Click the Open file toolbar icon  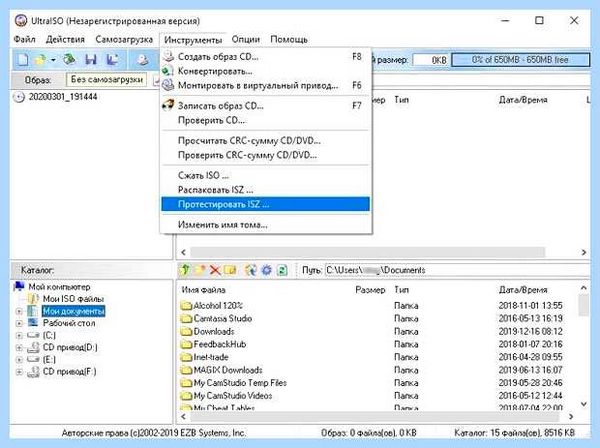(41, 60)
